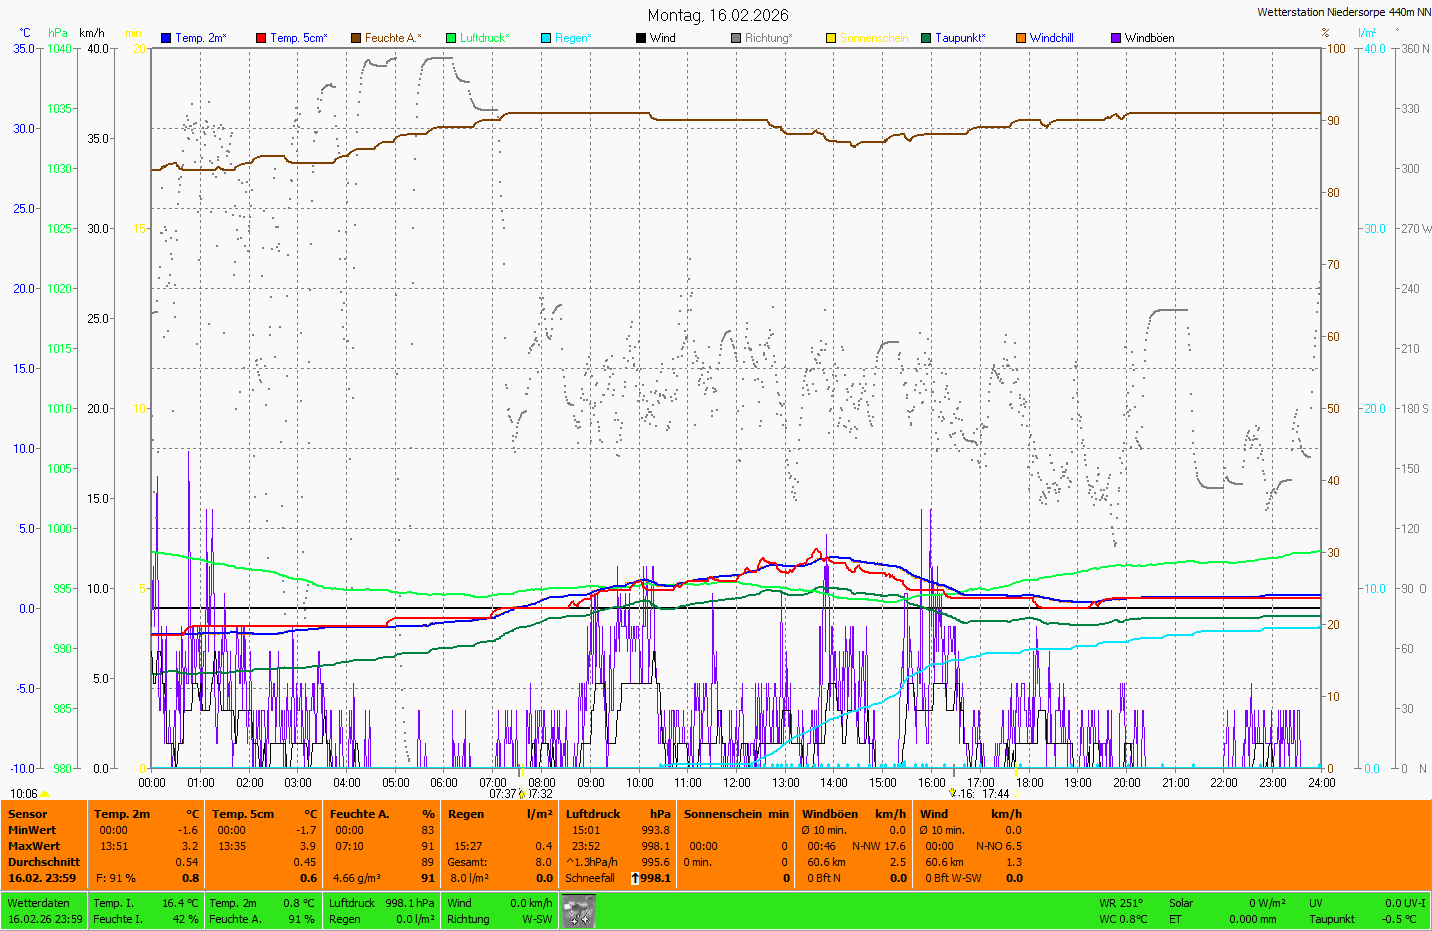The image size is (1432, 931).
Task: Click the Sensor column header
Action: (x=27, y=814)
